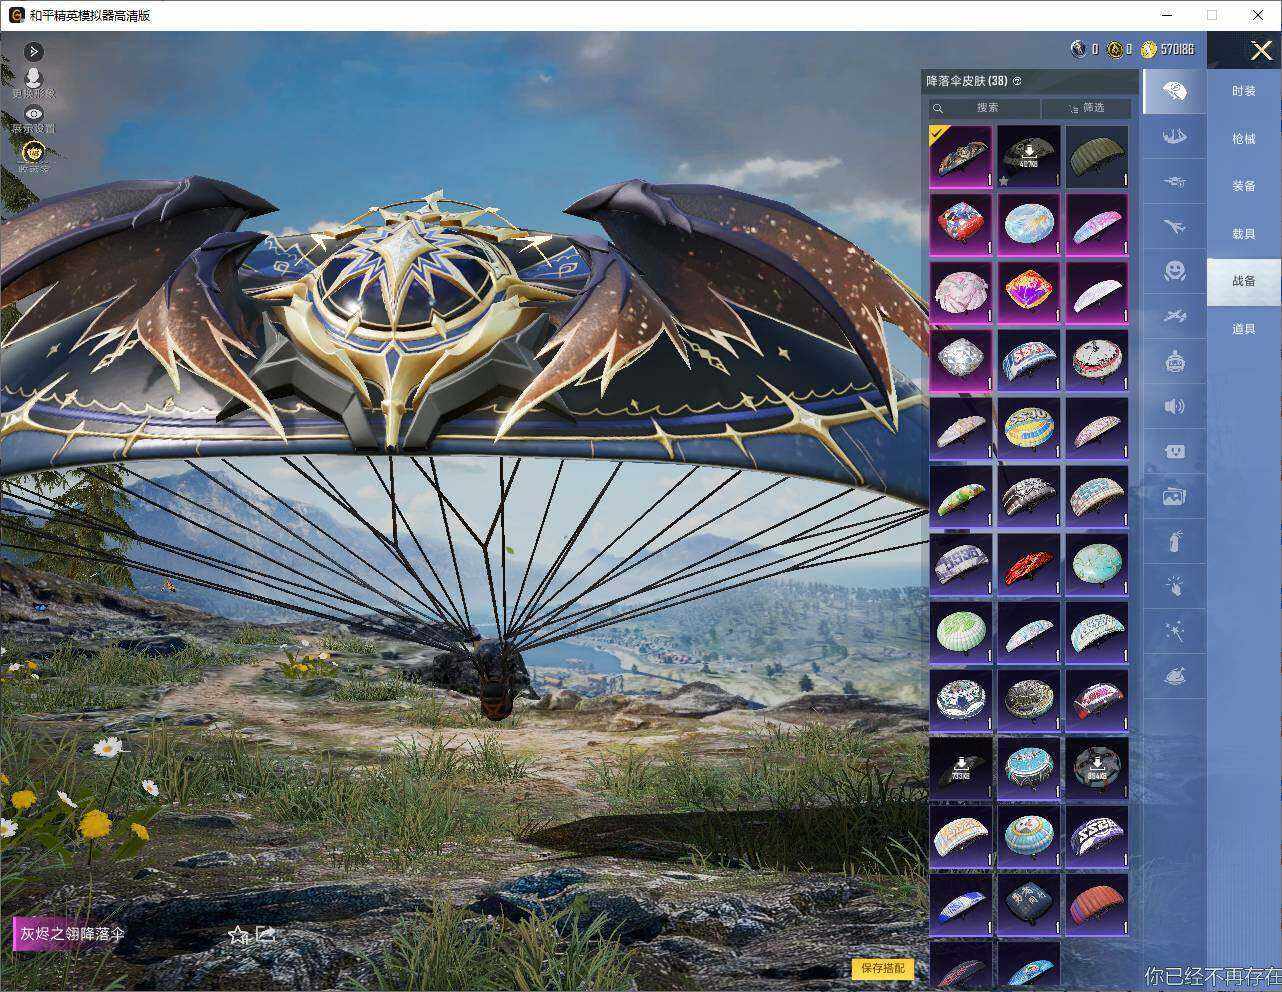The height and width of the screenshot is (992, 1282).
Task: Open the snapping hand gesture category icon
Action: (1174, 586)
